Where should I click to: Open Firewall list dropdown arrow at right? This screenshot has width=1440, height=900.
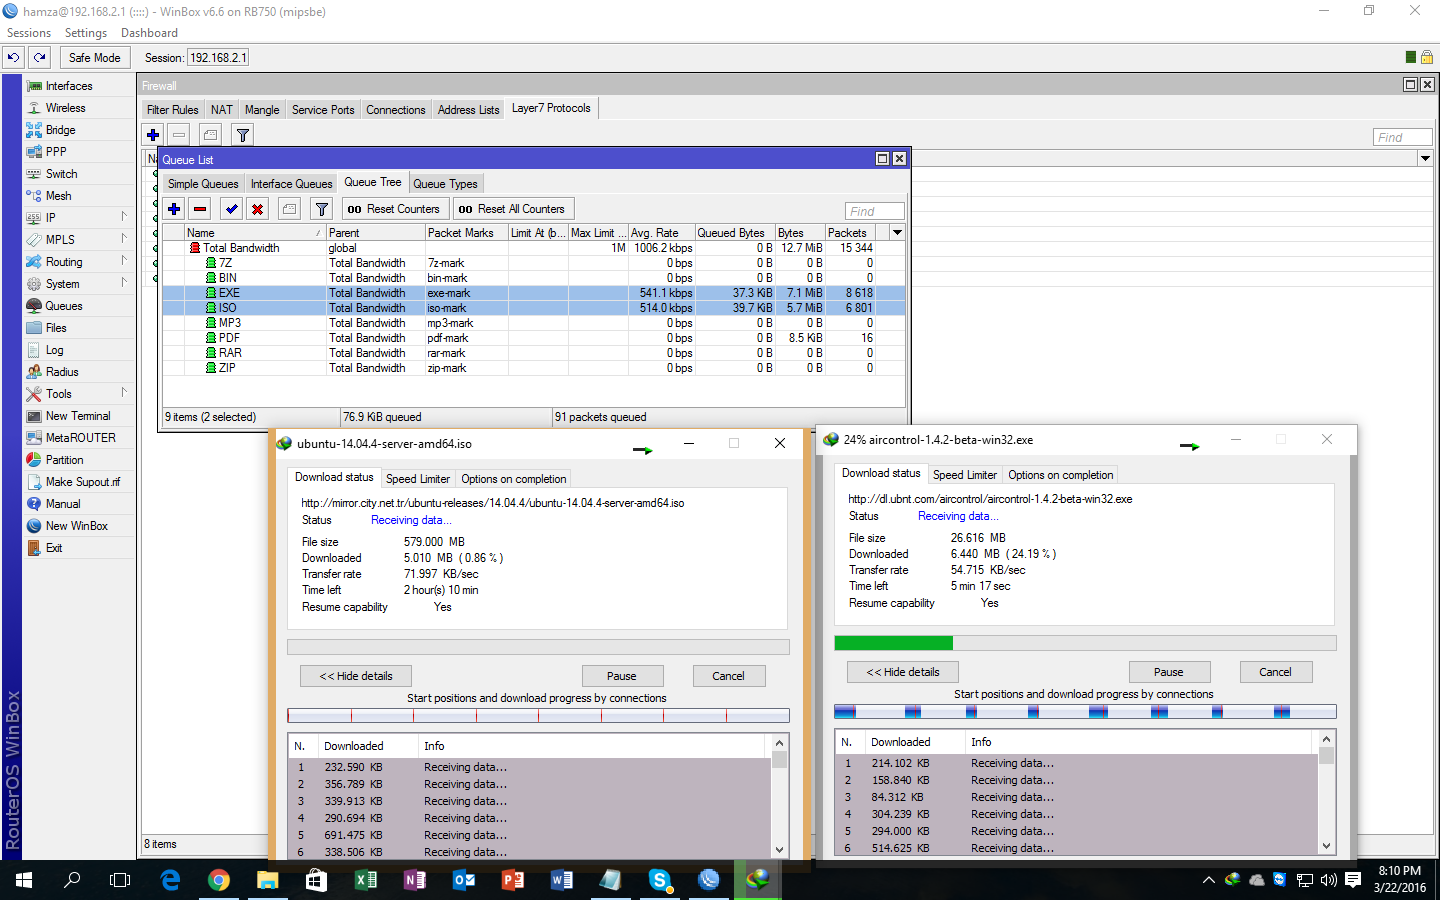(x=1425, y=158)
